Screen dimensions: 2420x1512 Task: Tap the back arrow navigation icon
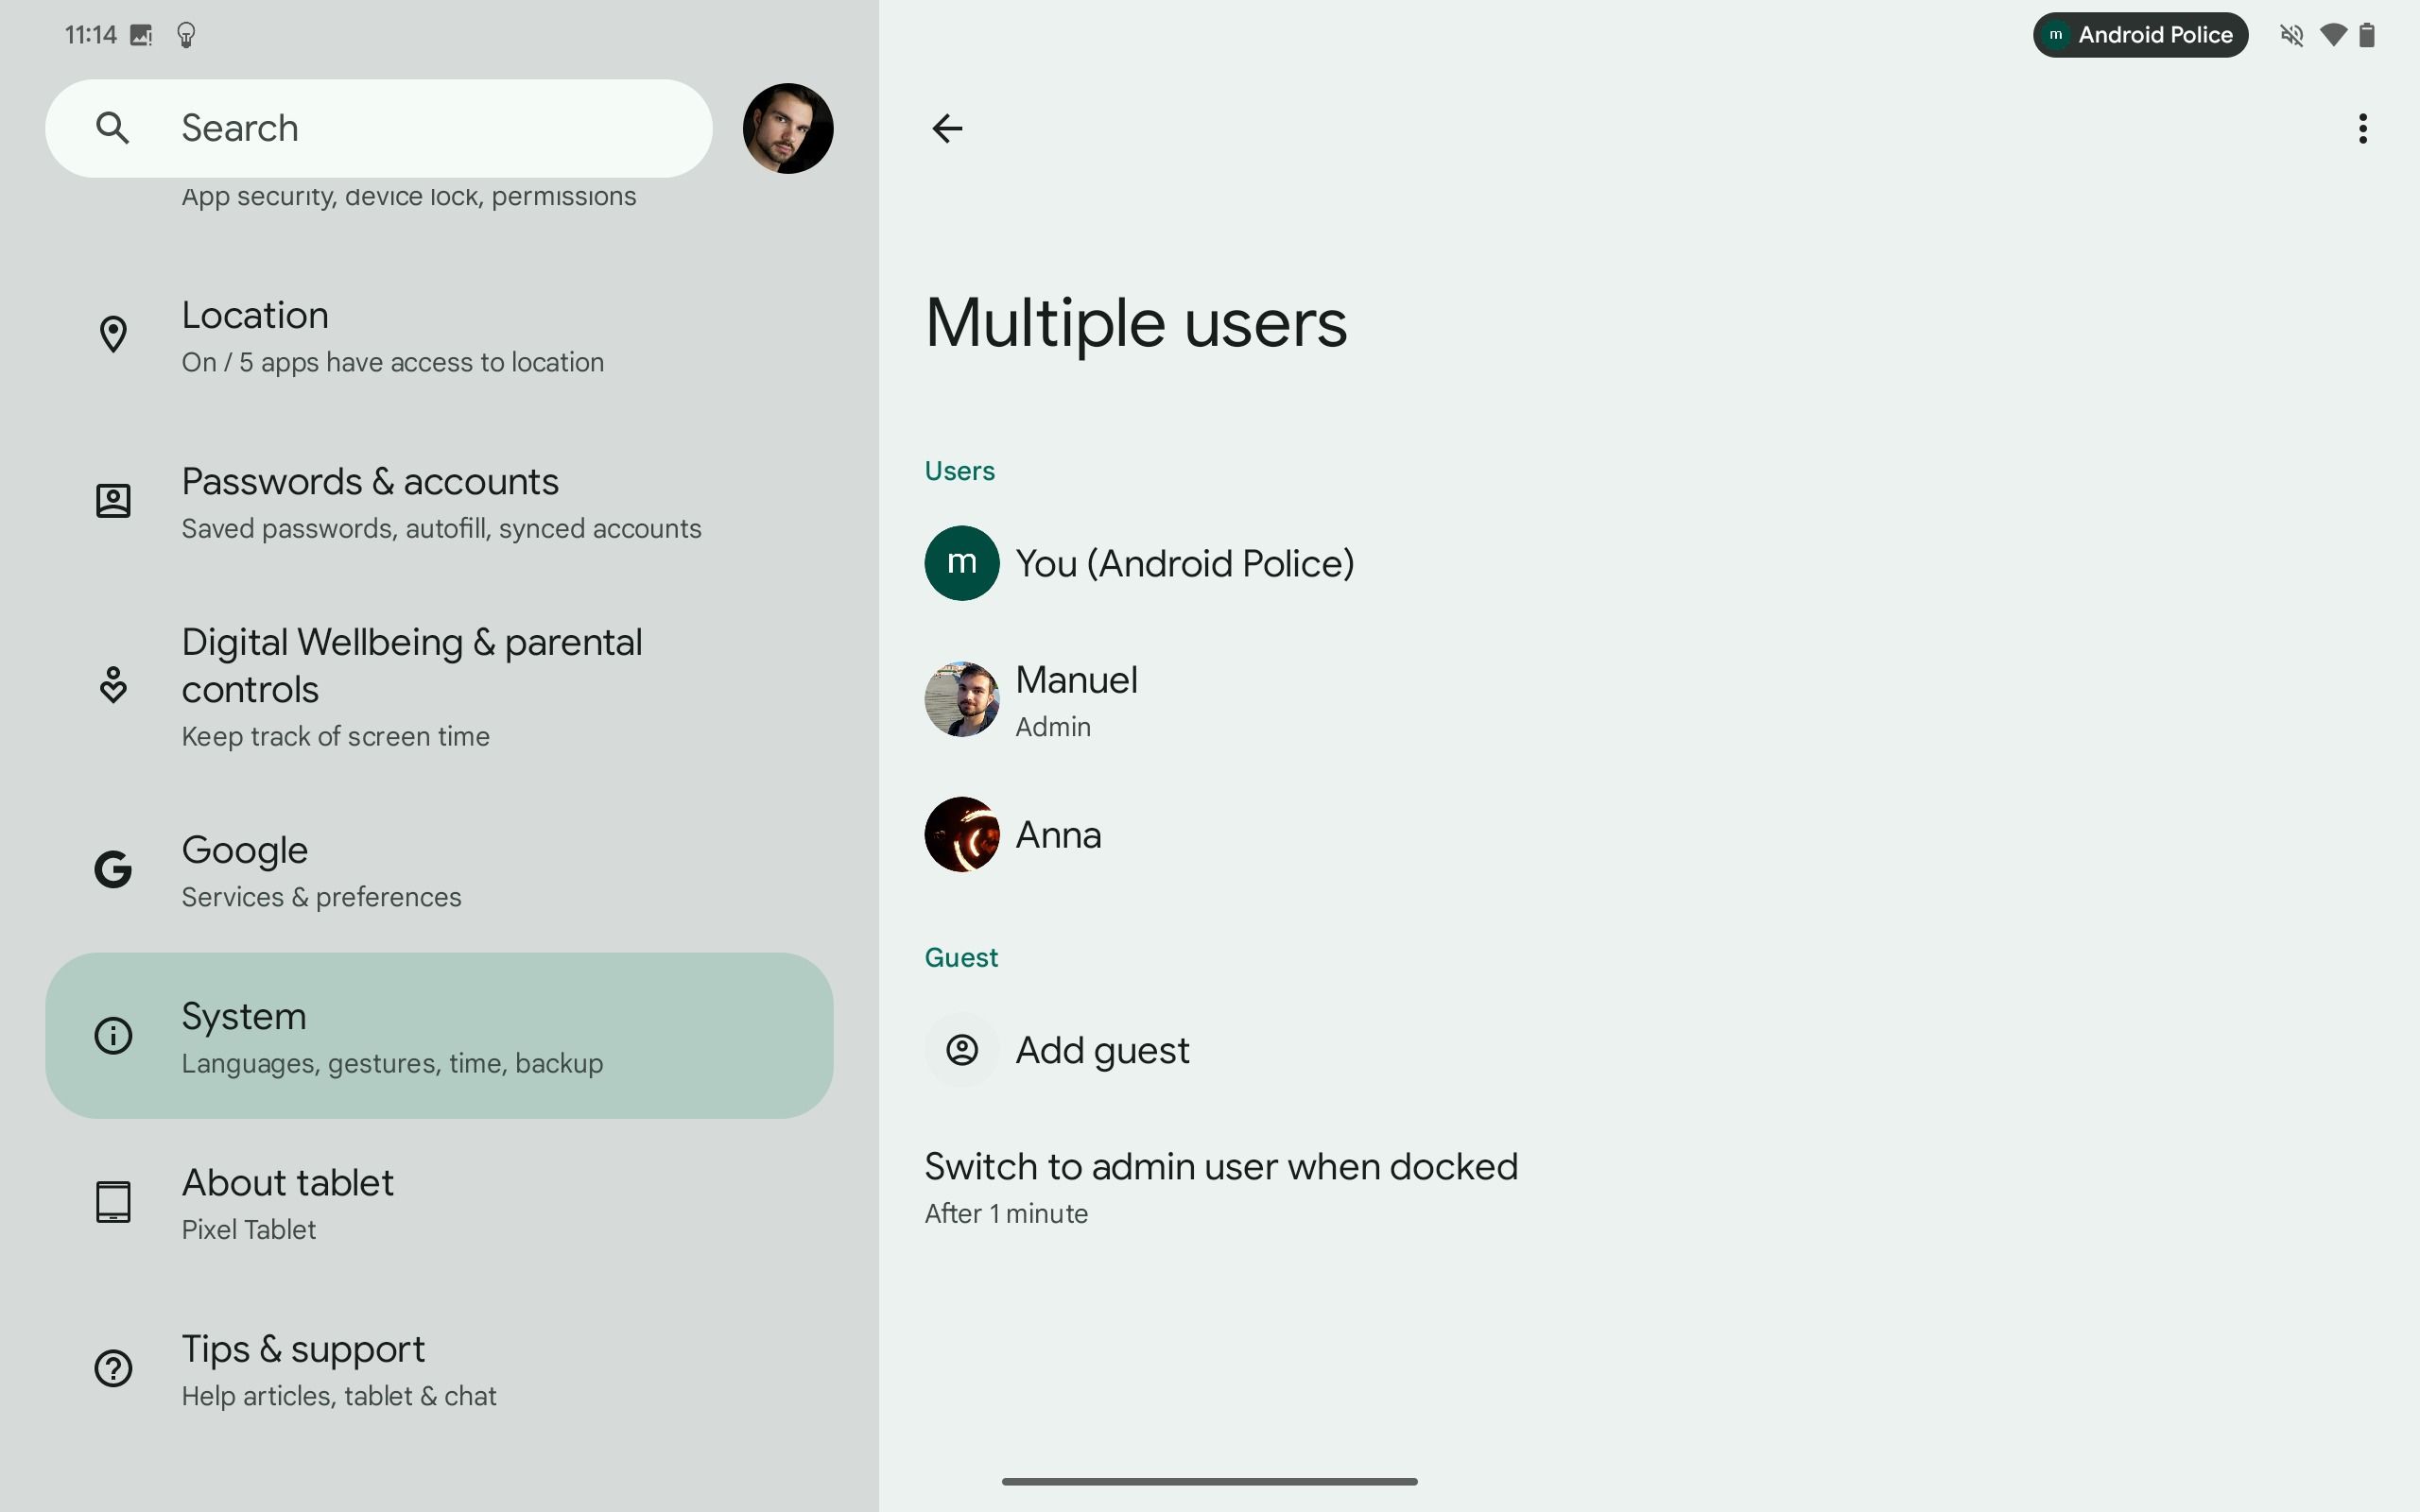click(x=946, y=128)
